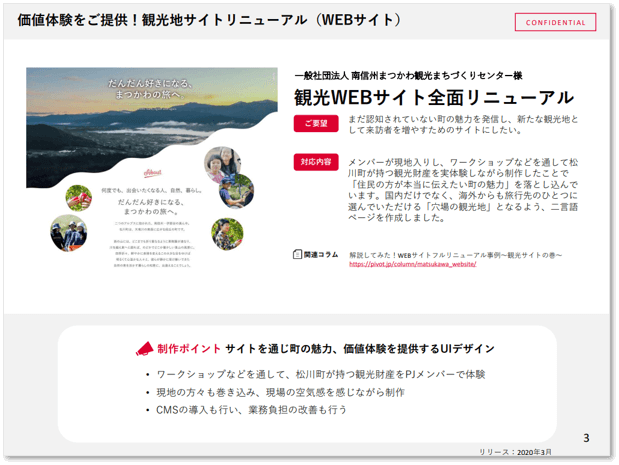Viewport: 619px width, 465px height.
Task: Click the client name 一般社団法人 南信州まつかわ観光まちづくりセンター様
Action: point(408,75)
